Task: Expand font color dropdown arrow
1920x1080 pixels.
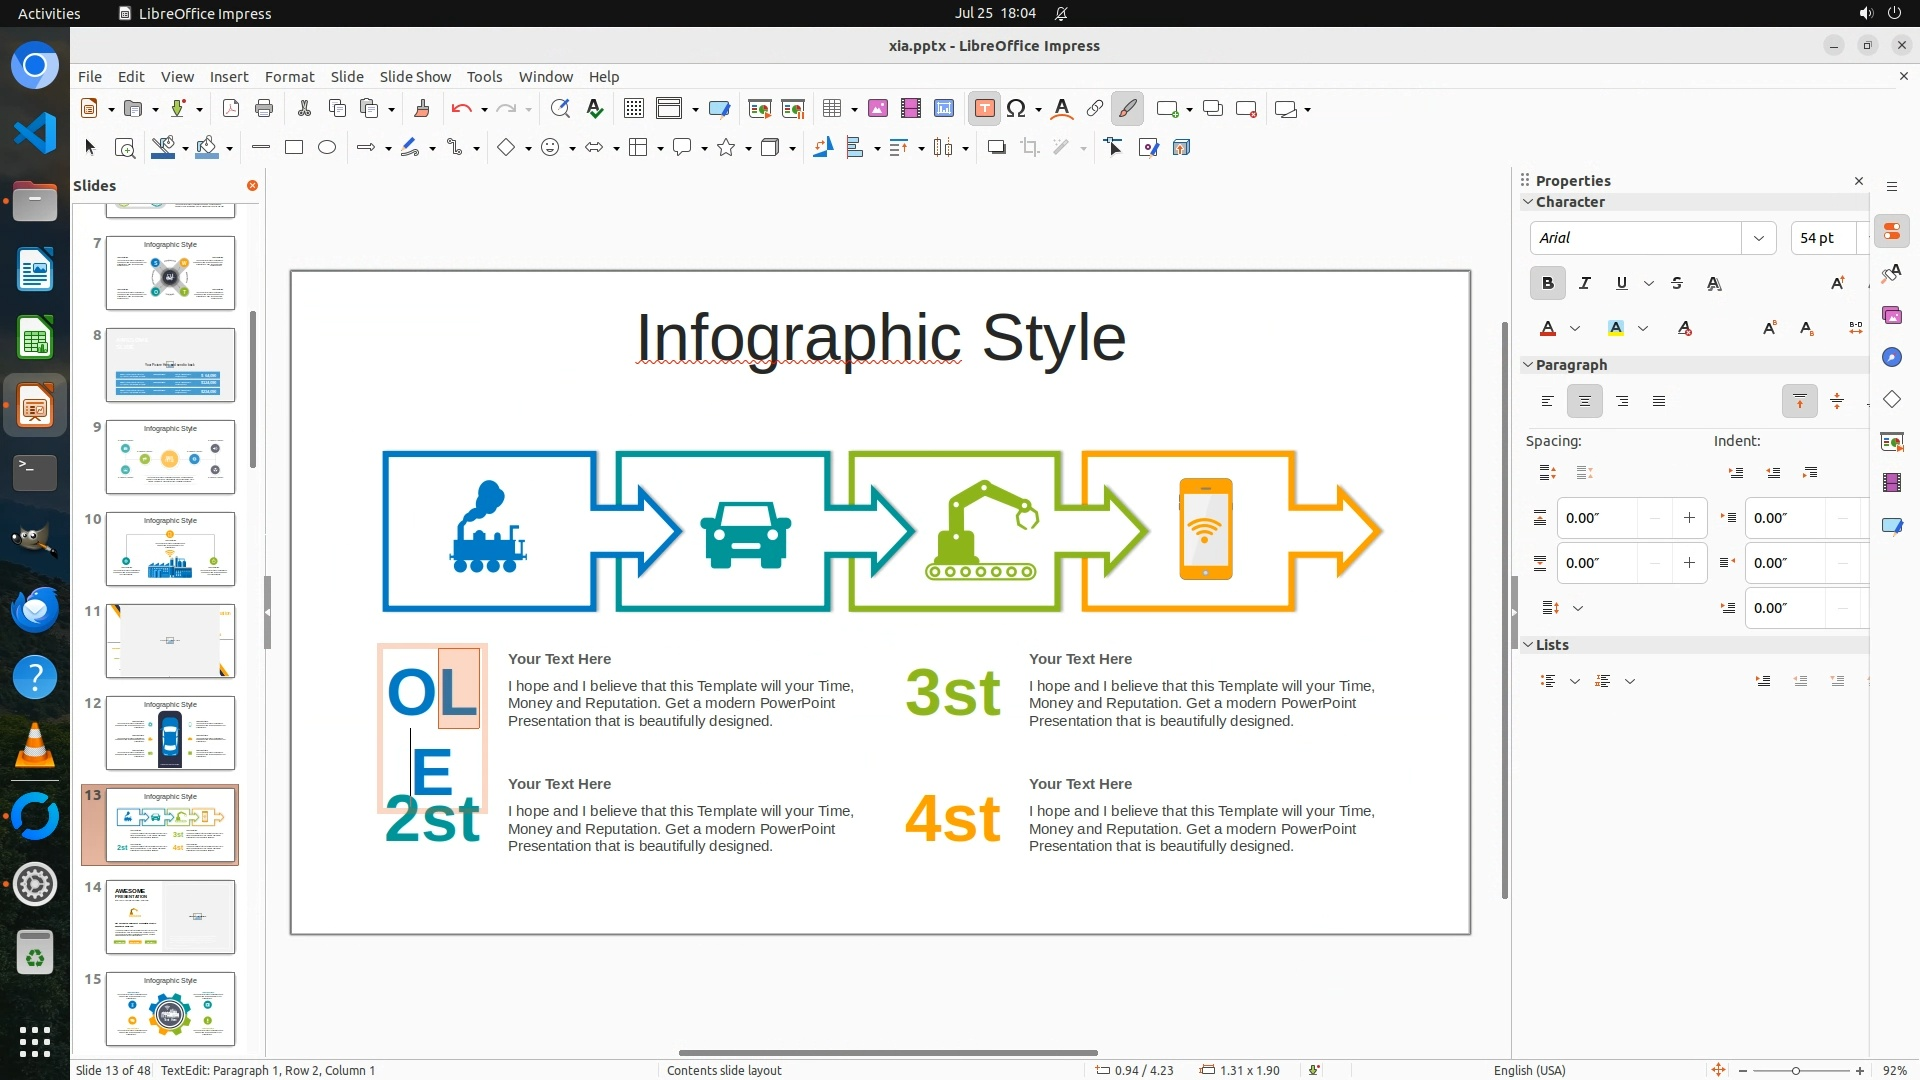Action: (x=1575, y=329)
